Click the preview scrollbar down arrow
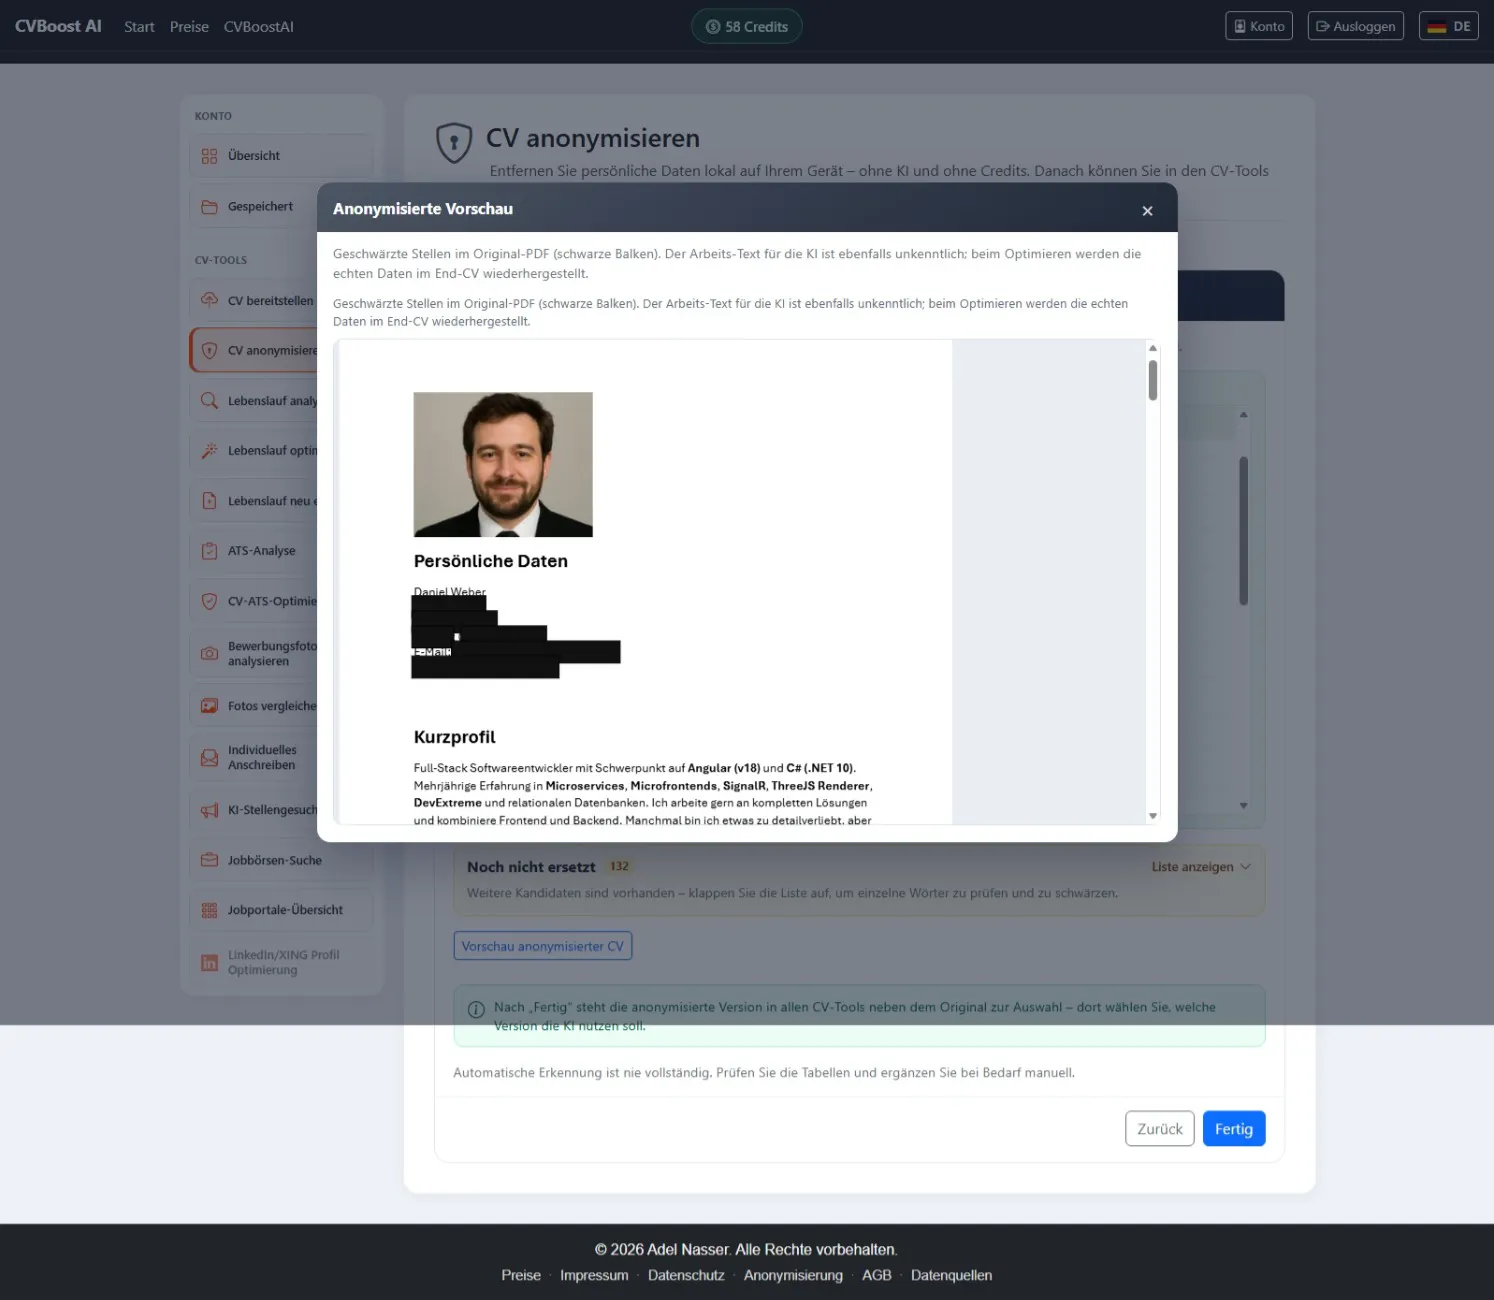 click(1153, 816)
